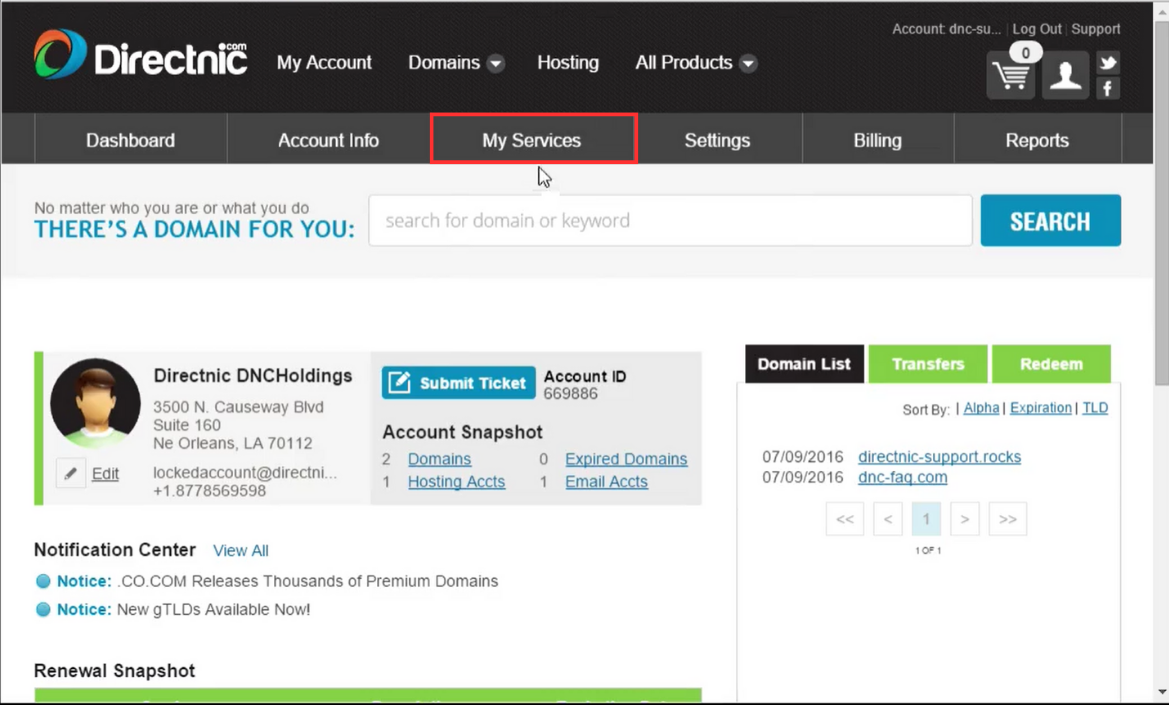The height and width of the screenshot is (706, 1170).
Task: Open the Reports tab
Action: 1037,140
